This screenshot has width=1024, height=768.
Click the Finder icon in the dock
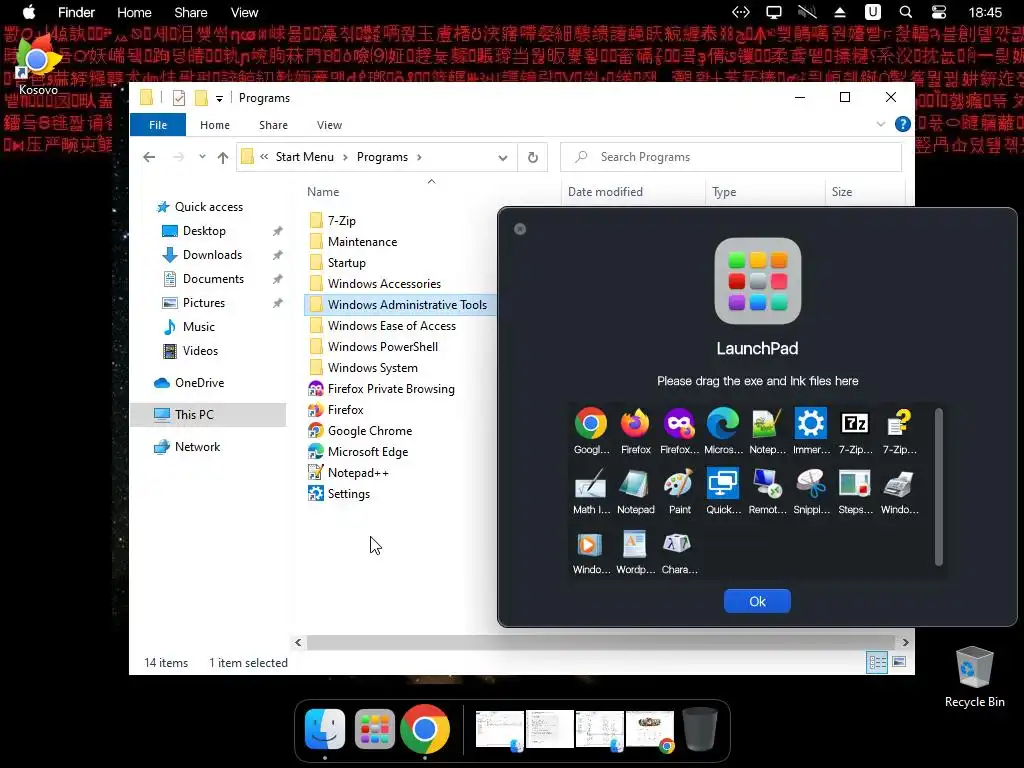[x=325, y=728]
